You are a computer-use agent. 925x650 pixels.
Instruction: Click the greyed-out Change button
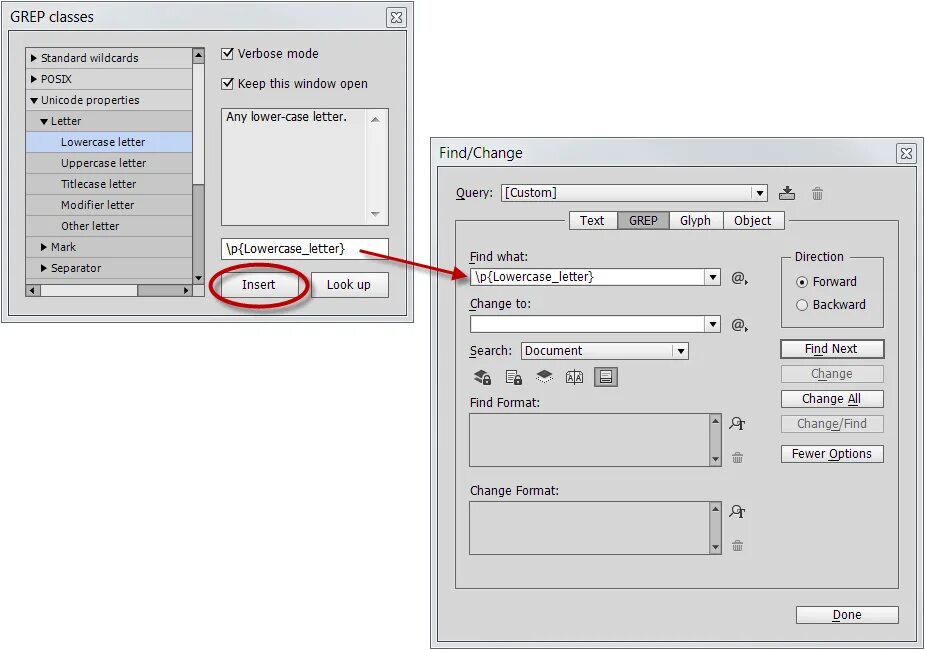tap(832, 374)
